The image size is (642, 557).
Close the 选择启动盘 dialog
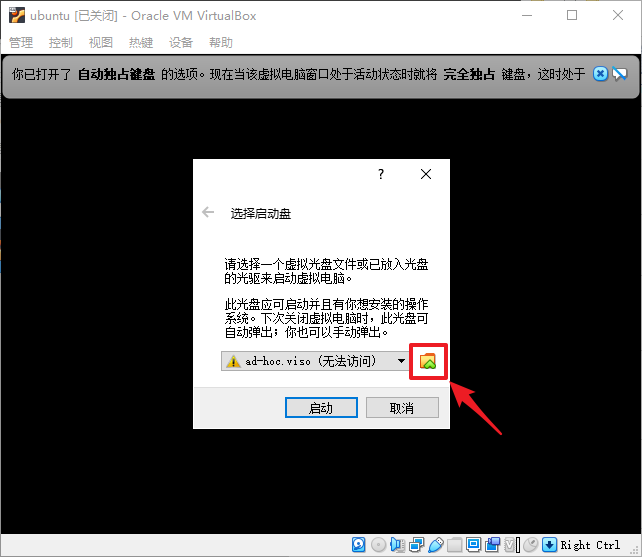(426, 174)
